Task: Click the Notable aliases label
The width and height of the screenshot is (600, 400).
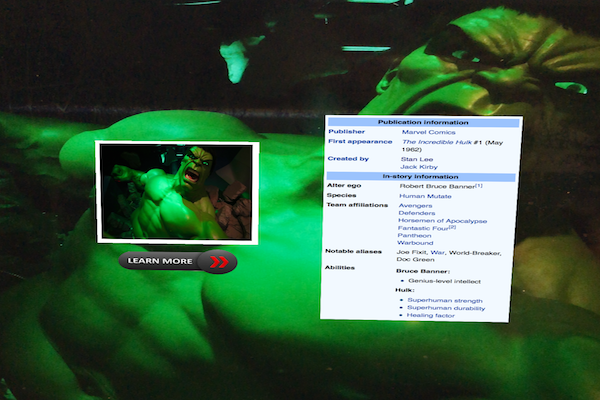Action: point(353,251)
